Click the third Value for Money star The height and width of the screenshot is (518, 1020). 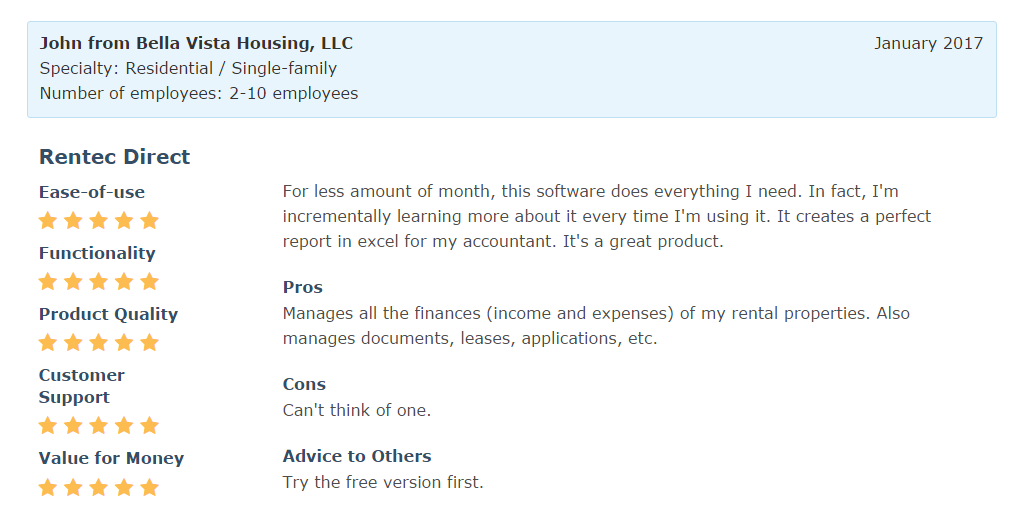pyautogui.click(x=98, y=487)
